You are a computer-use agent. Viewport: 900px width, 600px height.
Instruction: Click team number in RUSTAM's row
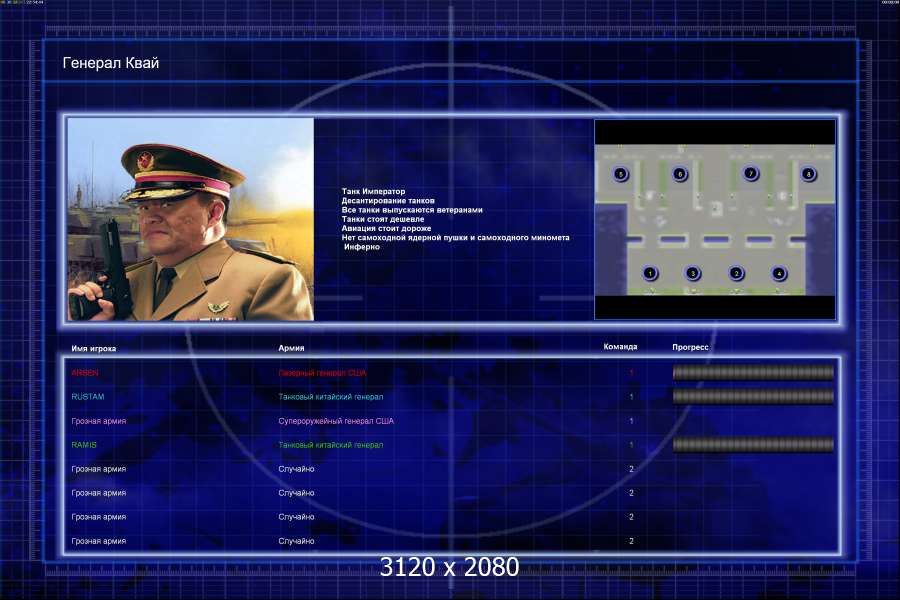coord(631,397)
